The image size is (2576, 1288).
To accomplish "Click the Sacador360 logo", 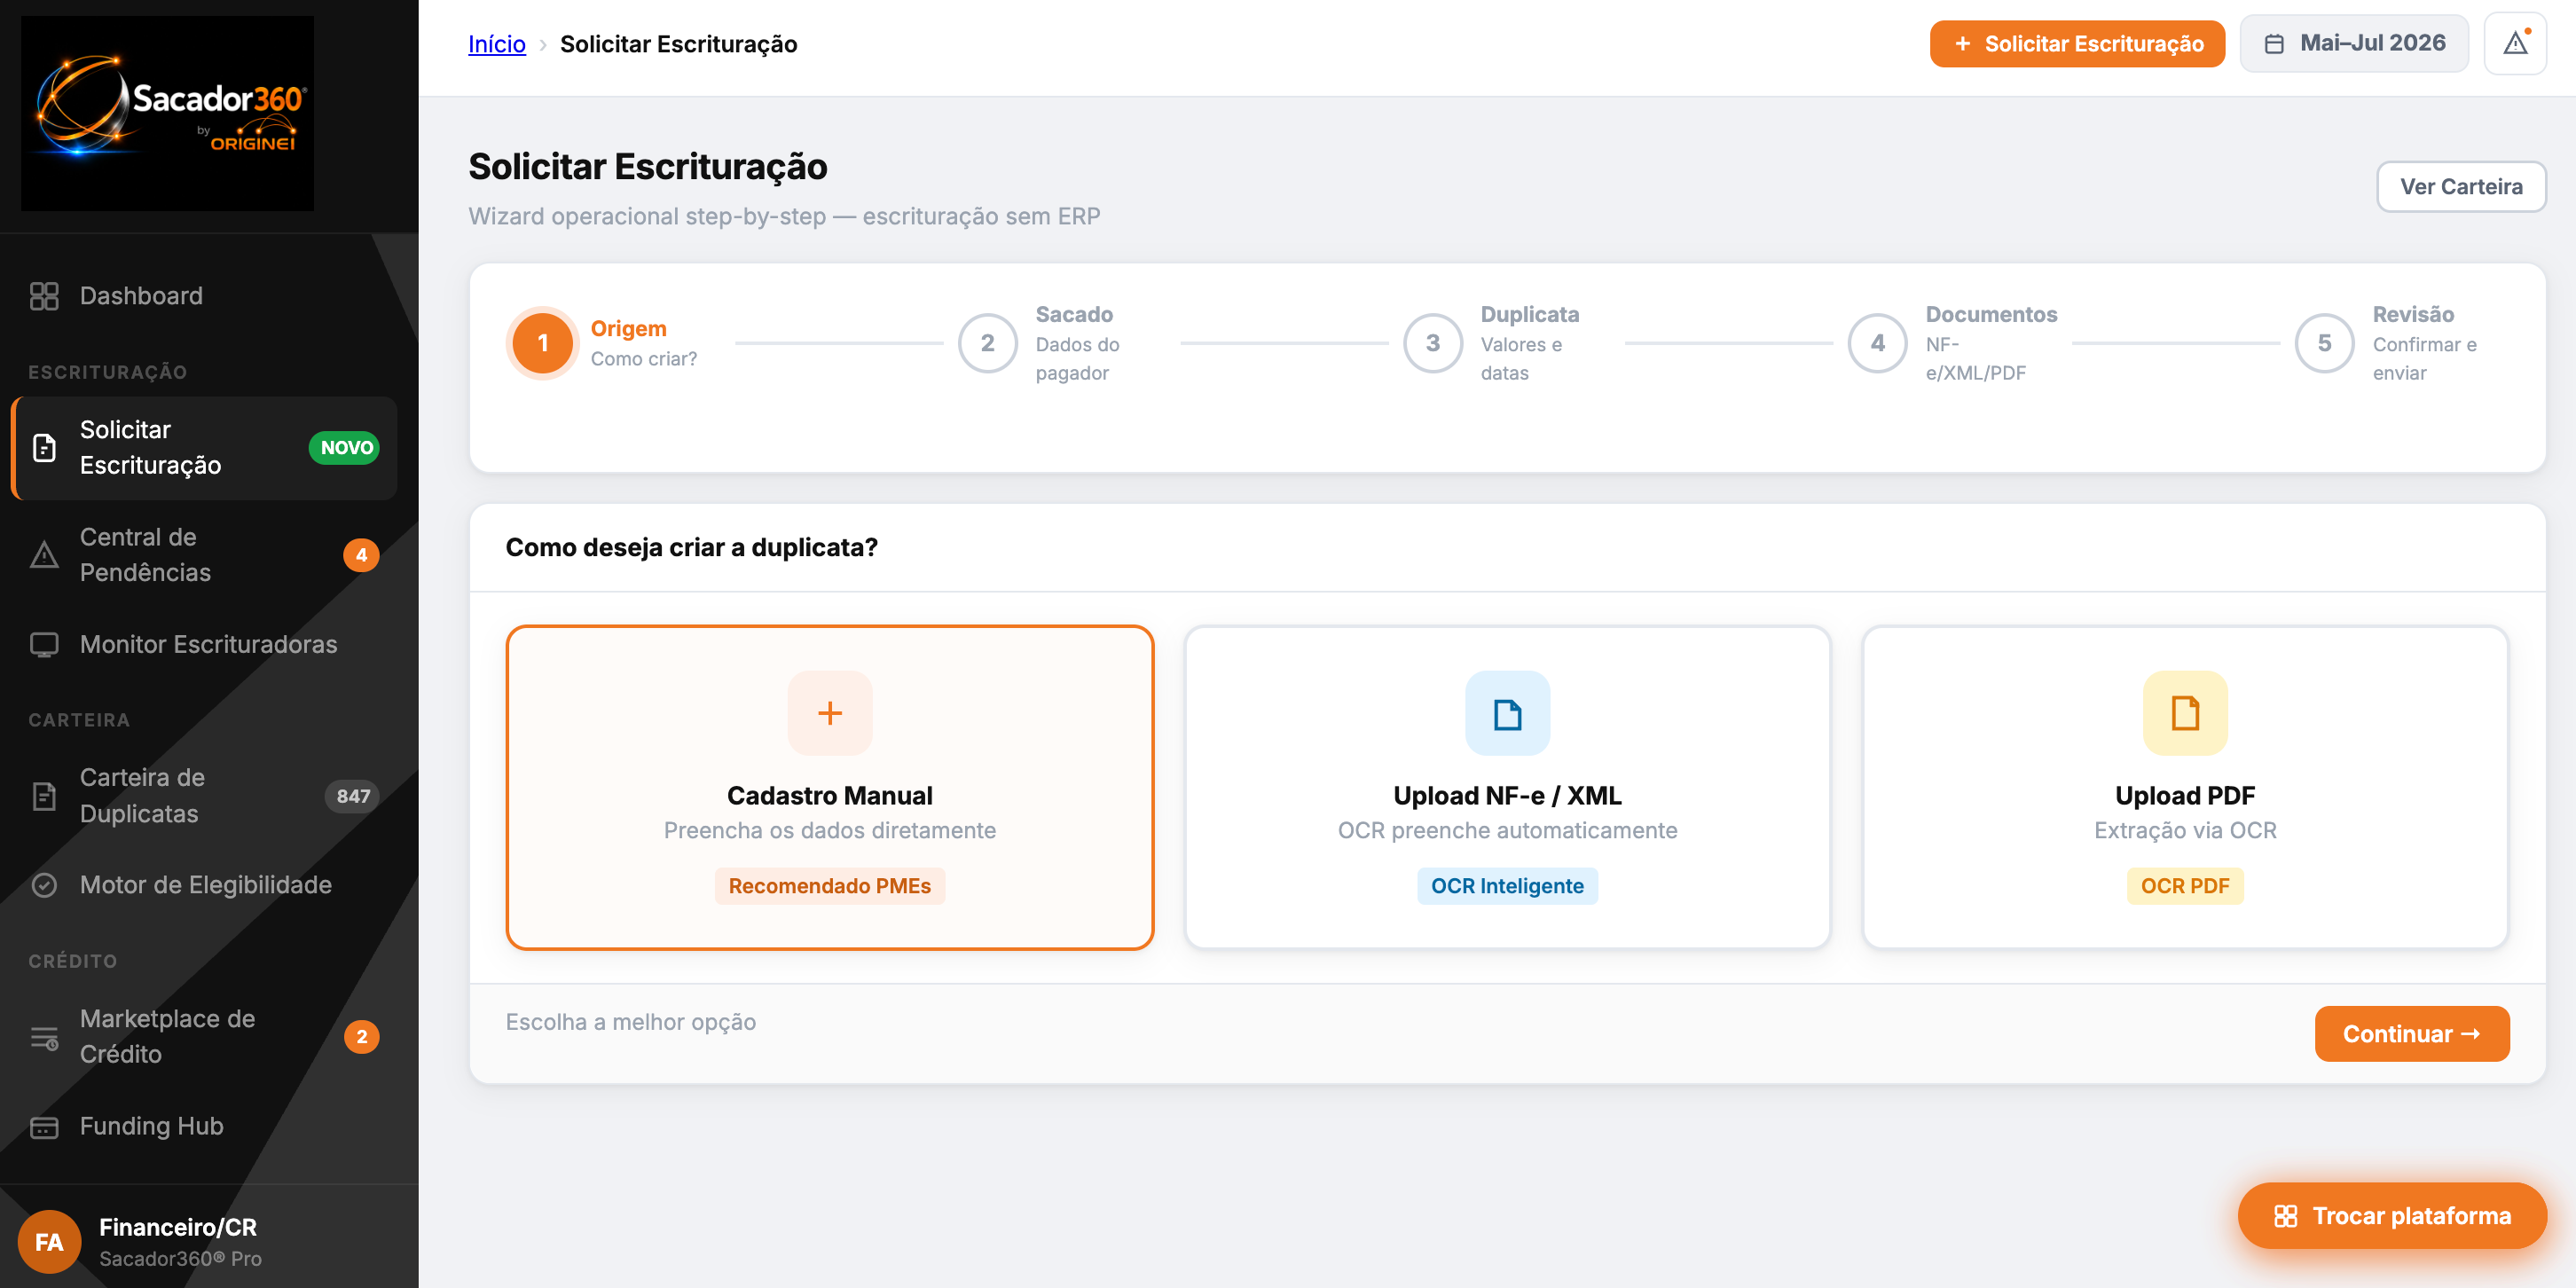I will click(167, 113).
